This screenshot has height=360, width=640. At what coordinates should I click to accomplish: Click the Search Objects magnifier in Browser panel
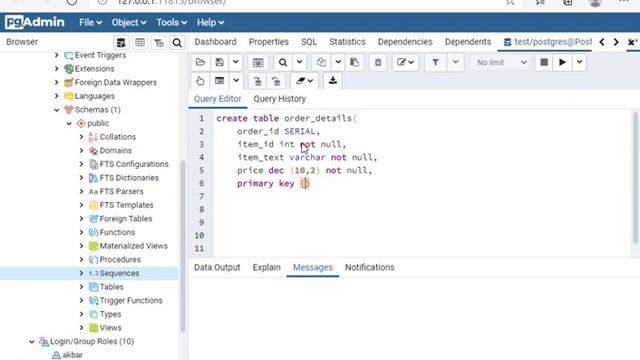point(177,42)
